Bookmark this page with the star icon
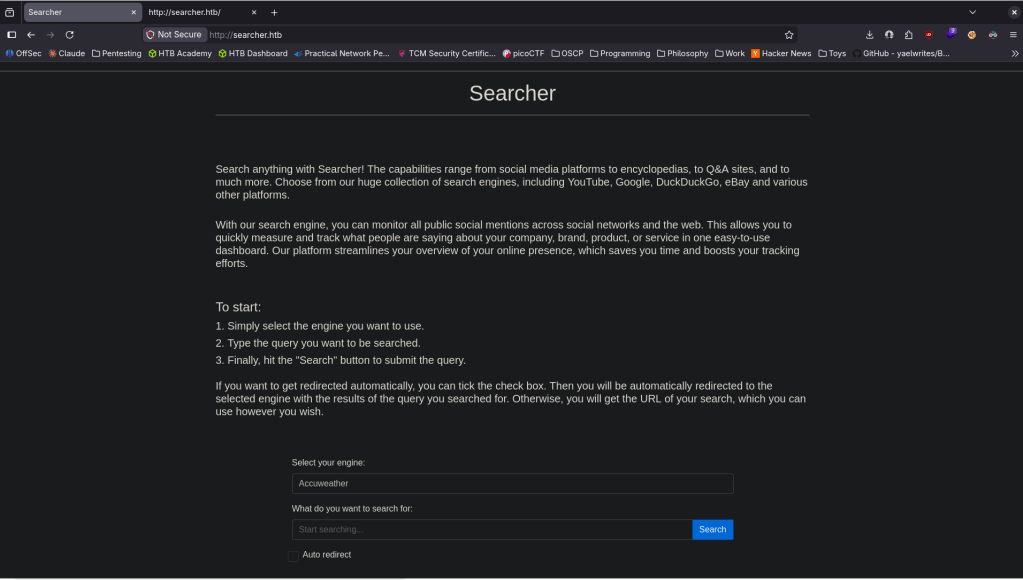 pyautogui.click(x=789, y=34)
